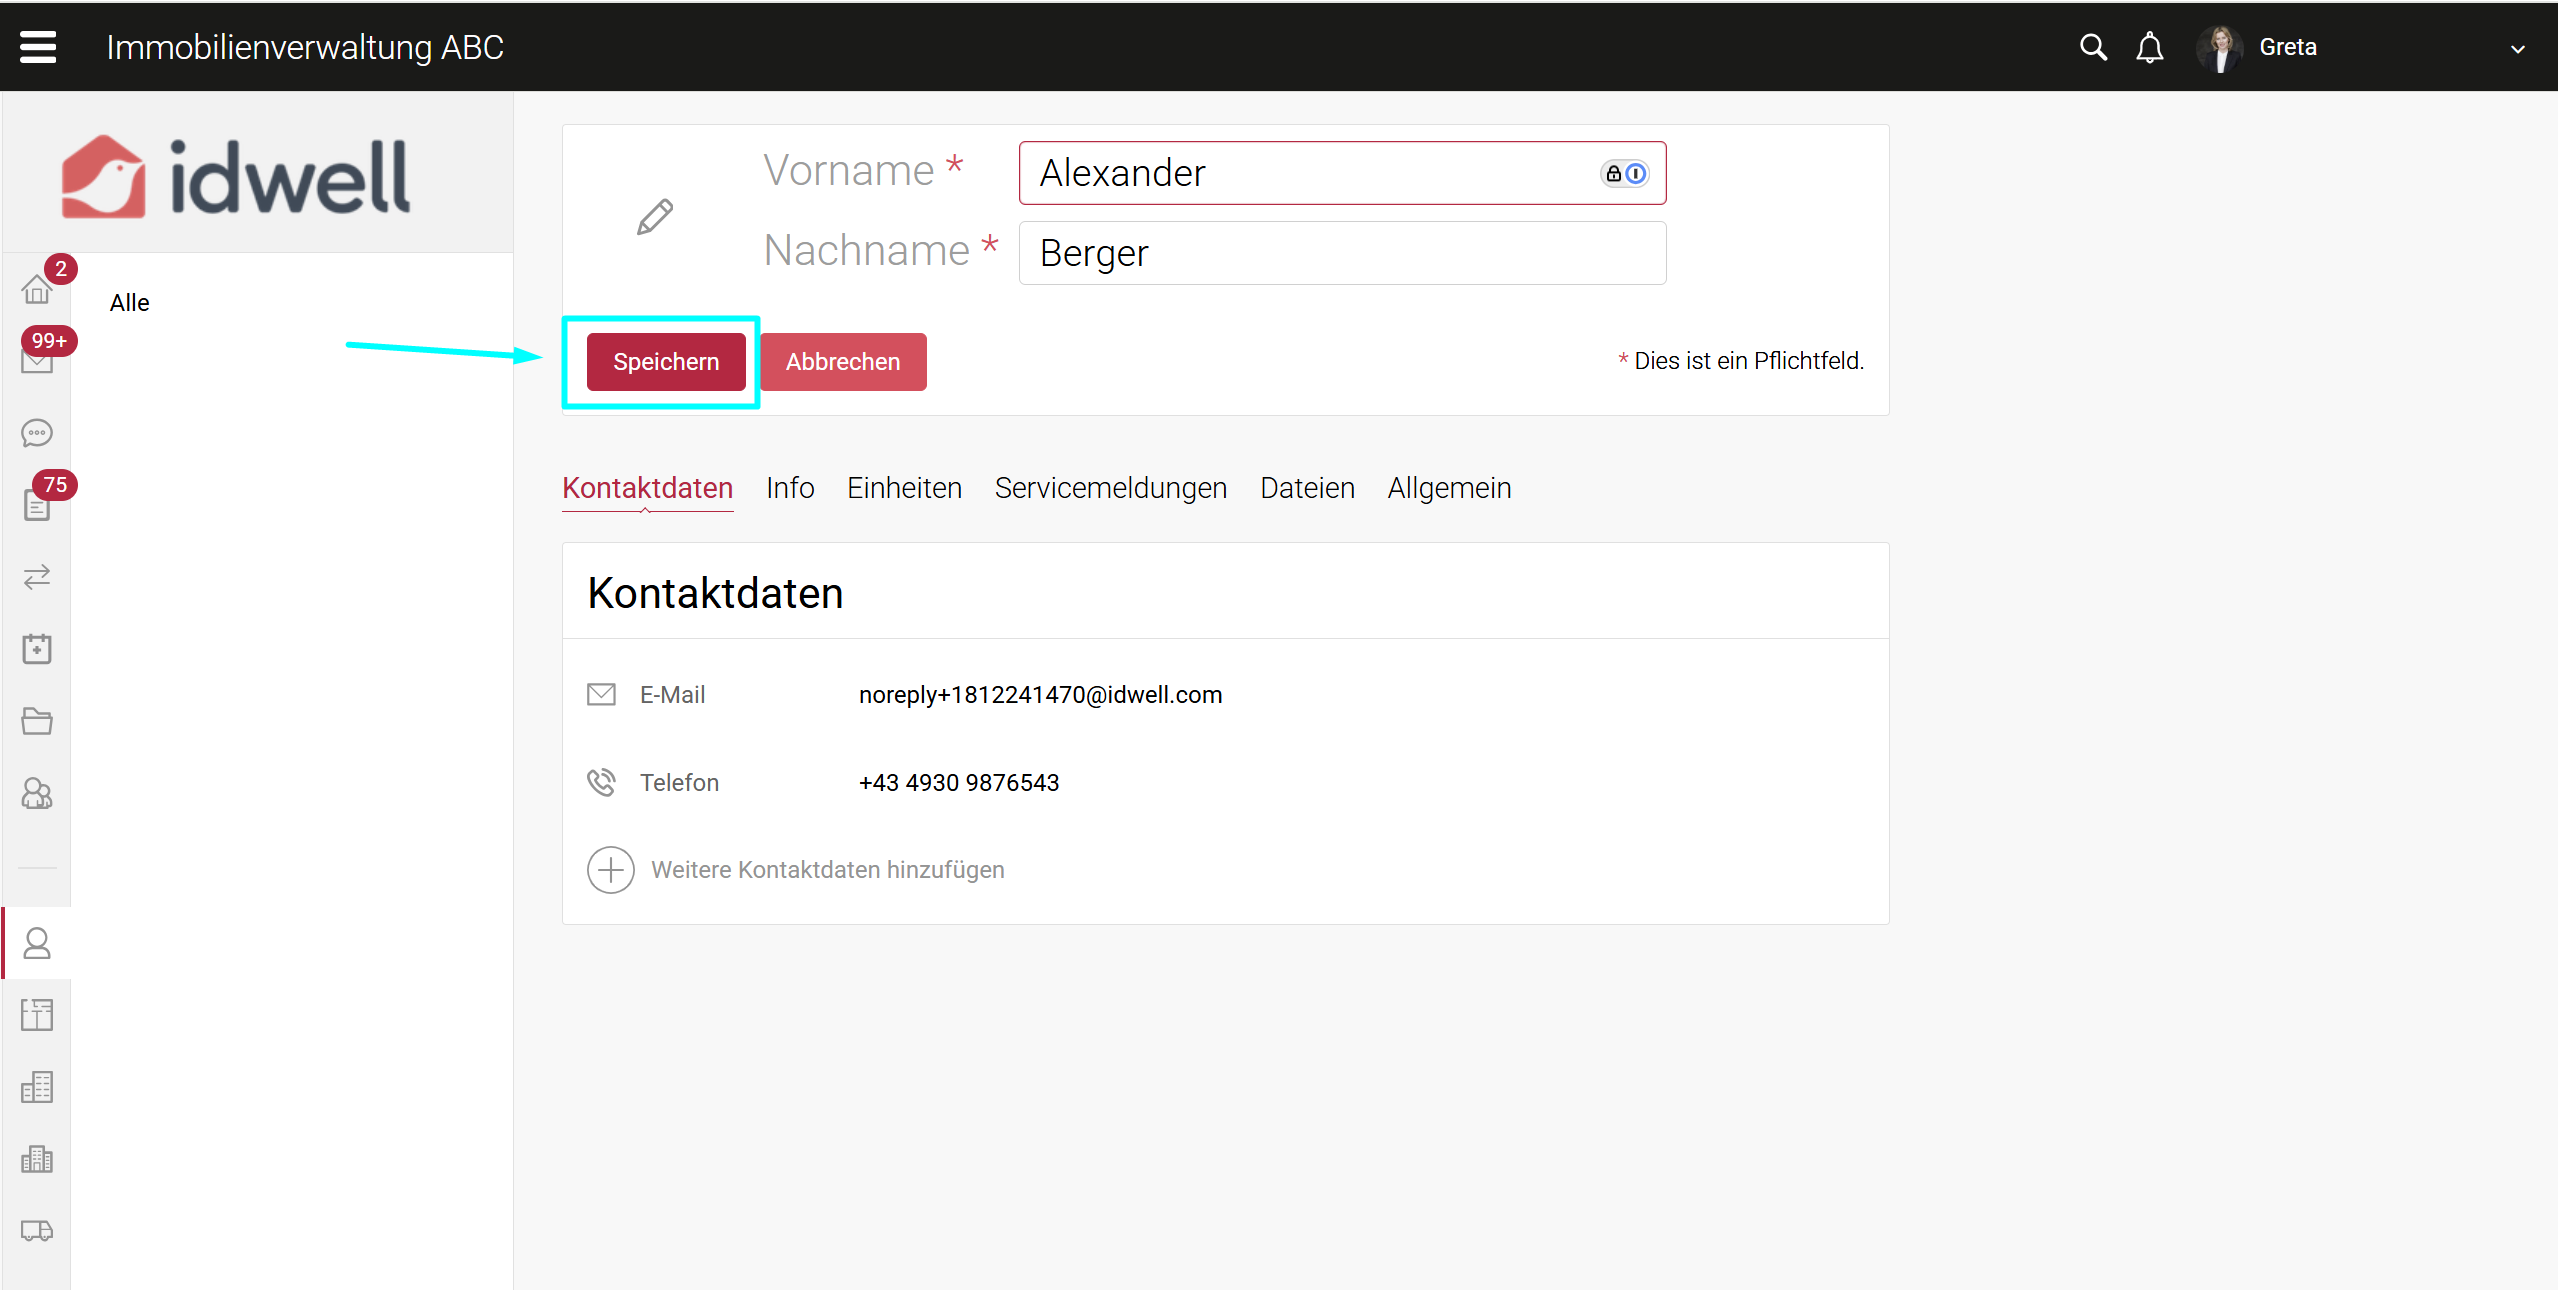Save changes with Speichern button

click(x=666, y=362)
